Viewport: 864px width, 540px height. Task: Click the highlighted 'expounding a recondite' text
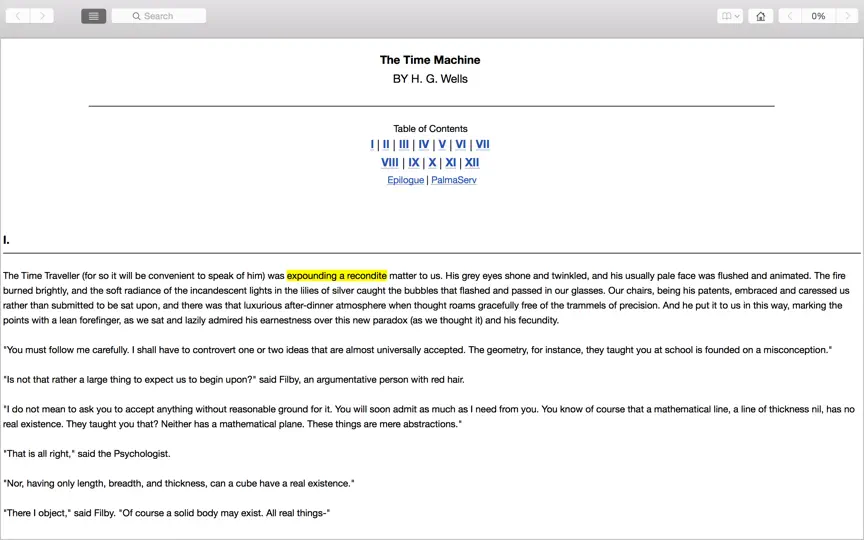click(x=337, y=276)
